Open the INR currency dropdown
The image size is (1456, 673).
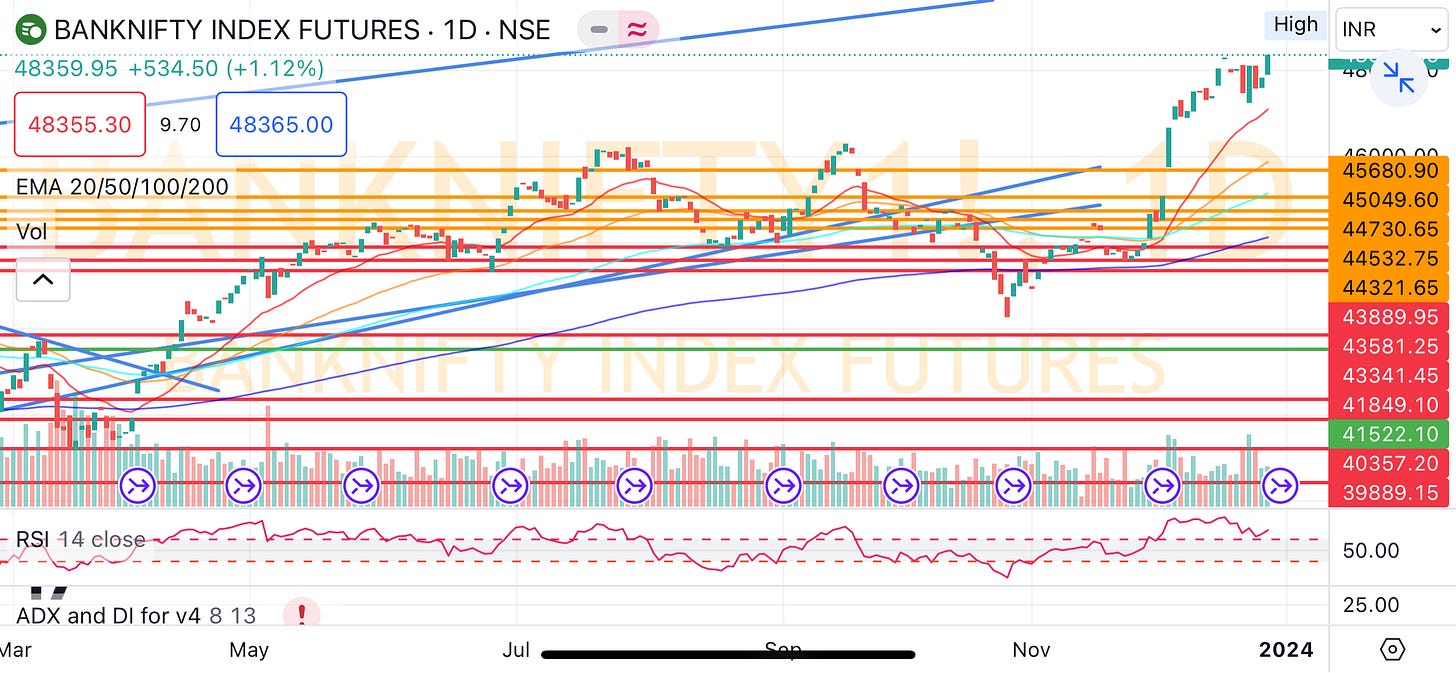1392,29
